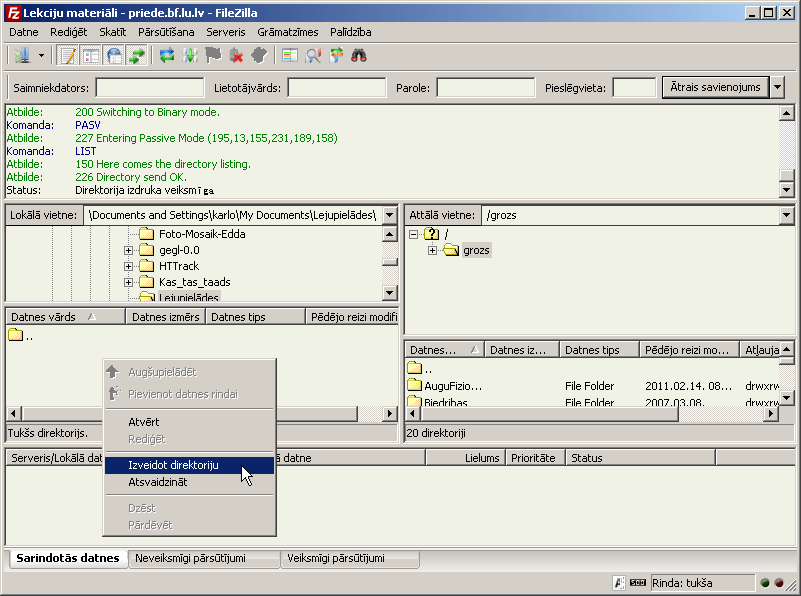This screenshot has height=596, width=801.
Task: Click local tree scrollbar down arrow
Action: click(x=390, y=293)
